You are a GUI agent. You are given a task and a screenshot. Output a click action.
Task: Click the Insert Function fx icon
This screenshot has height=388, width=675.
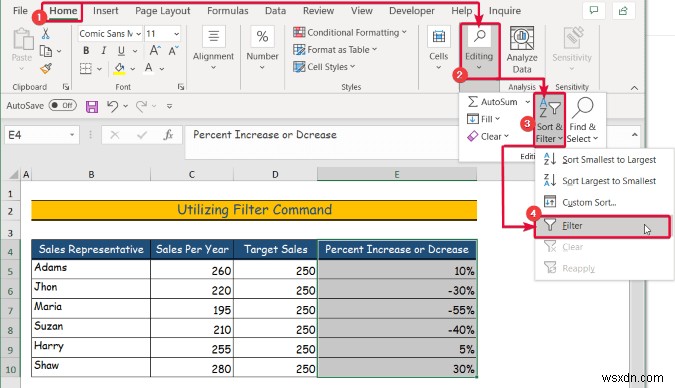[x=168, y=135]
